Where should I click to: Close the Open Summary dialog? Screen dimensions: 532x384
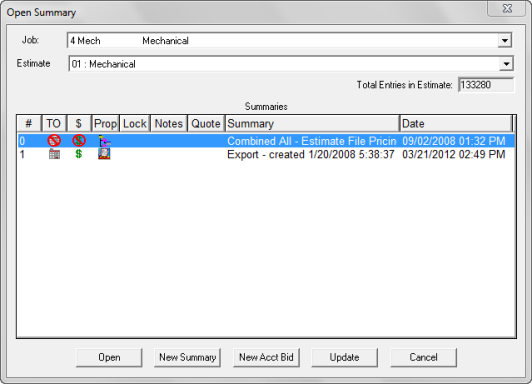(x=507, y=8)
